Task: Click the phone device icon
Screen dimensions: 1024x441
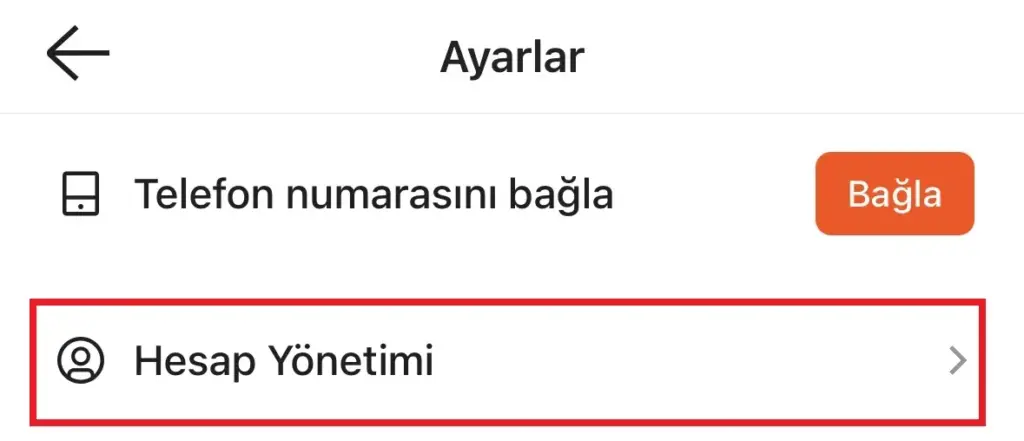Action: 81,194
